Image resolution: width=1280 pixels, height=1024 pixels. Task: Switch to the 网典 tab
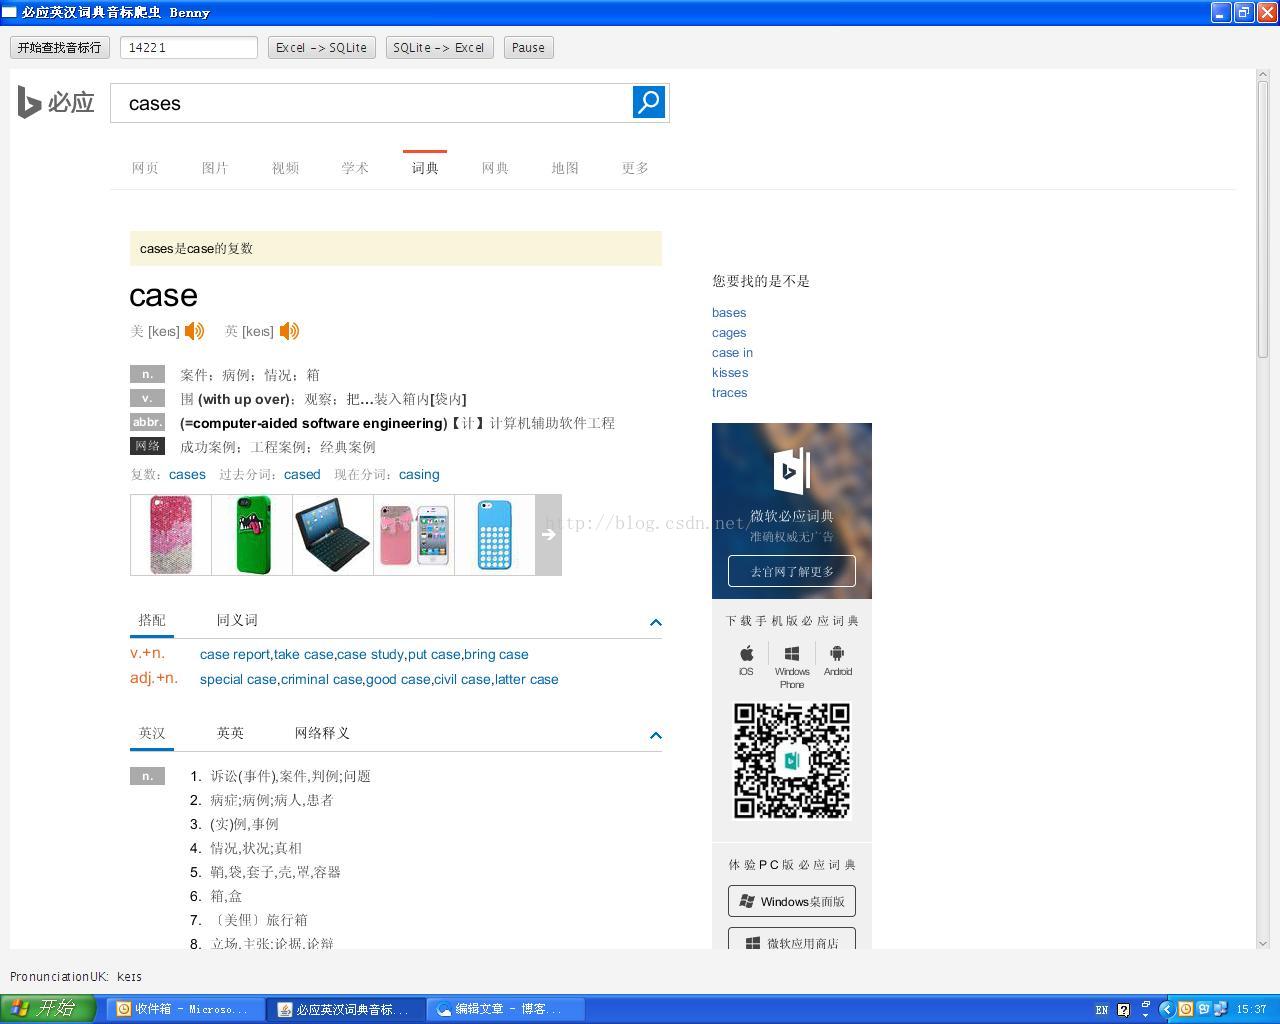(x=495, y=168)
